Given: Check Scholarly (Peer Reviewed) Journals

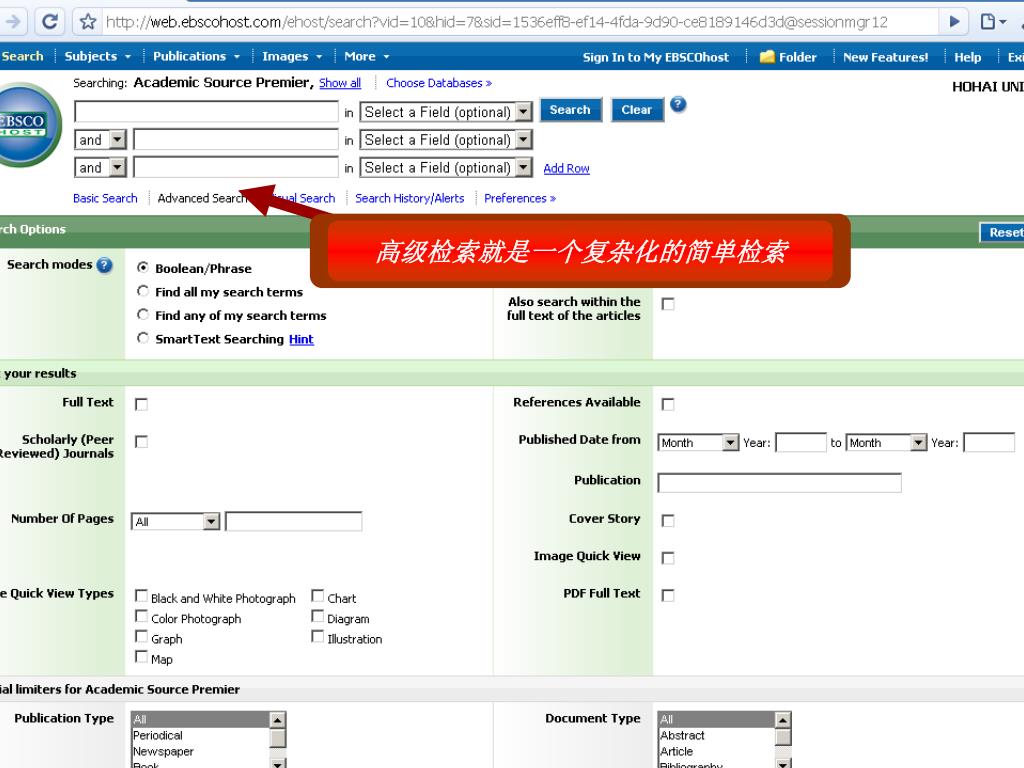Looking at the screenshot, I should coord(141,442).
